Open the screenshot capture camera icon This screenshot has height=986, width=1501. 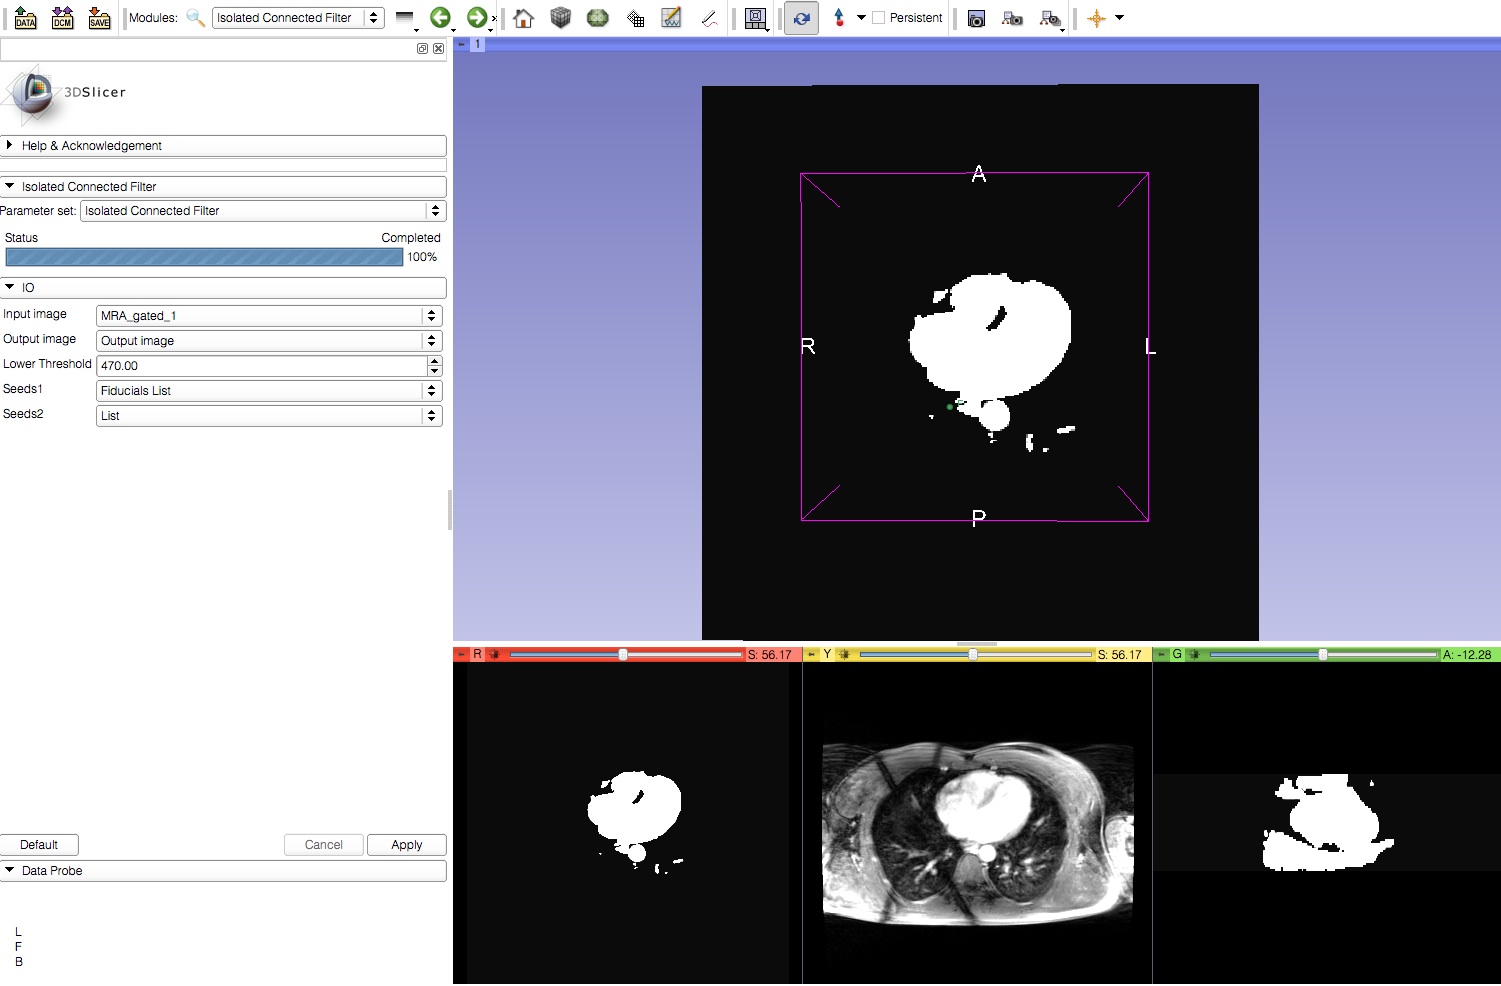(x=976, y=18)
